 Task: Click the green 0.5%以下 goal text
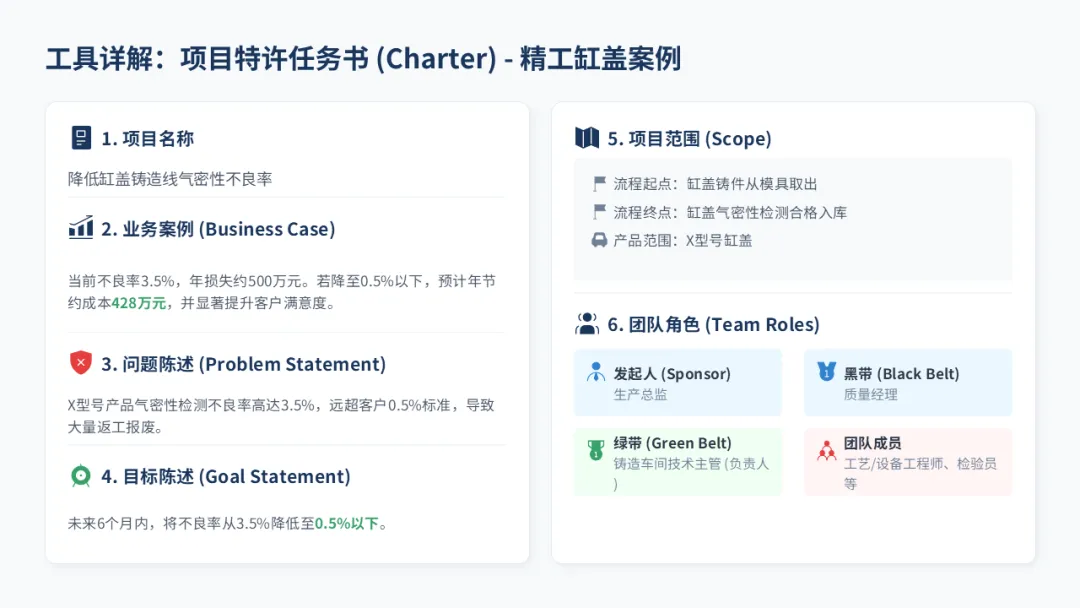347,523
